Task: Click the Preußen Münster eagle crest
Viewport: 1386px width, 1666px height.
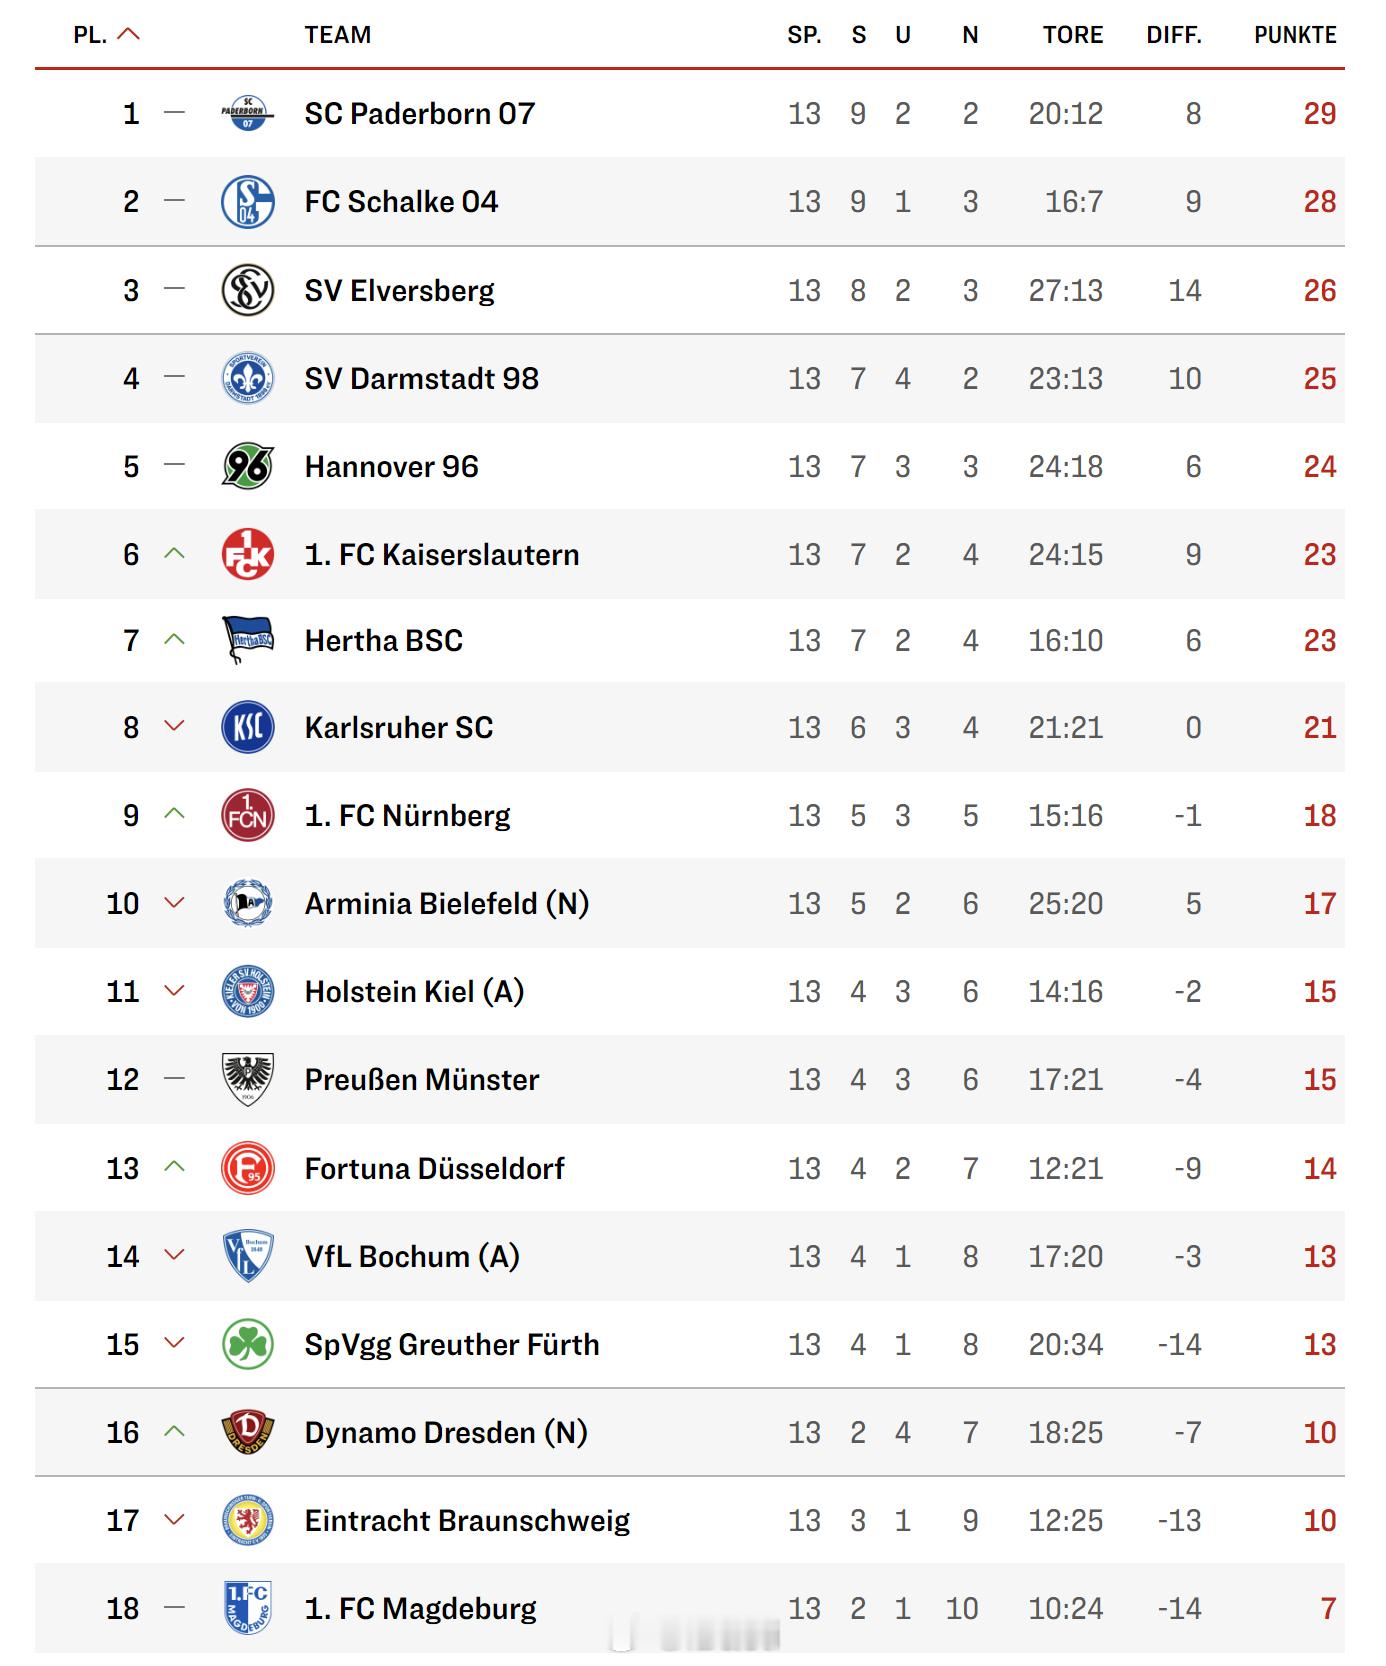Action: (247, 1079)
